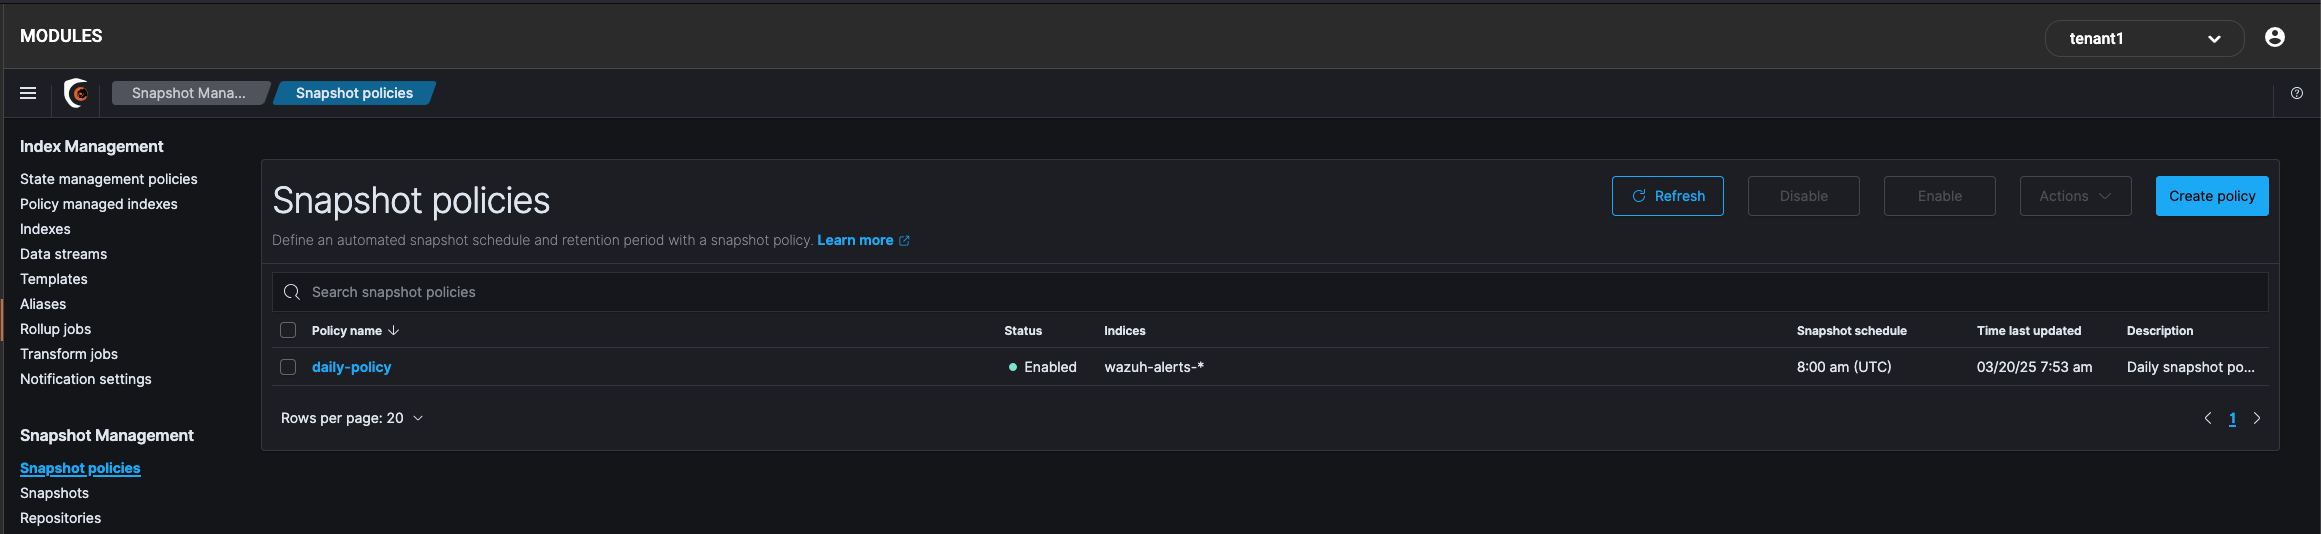Click the help icon in breadcrumb bar
Image resolution: width=2321 pixels, height=534 pixels.
tap(2297, 93)
